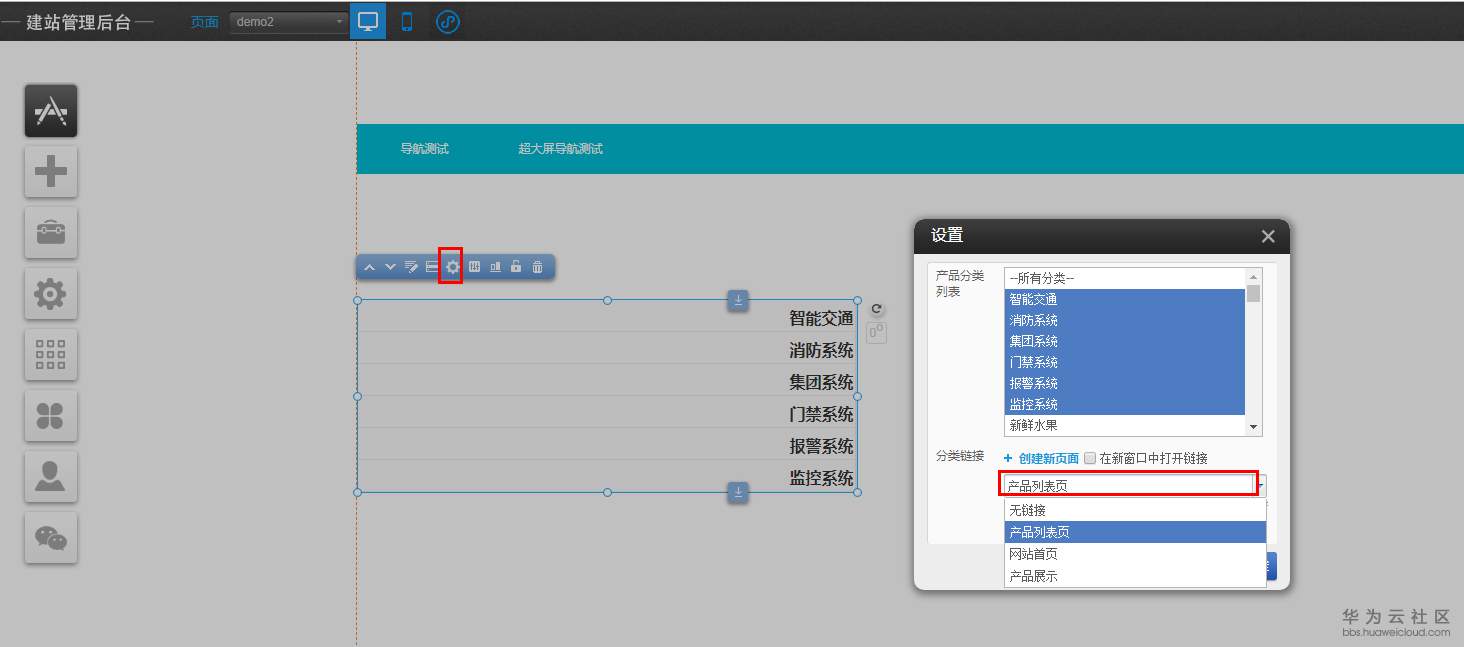
Task: Click the sliders adjustment toolbar icon
Action: 474,267
